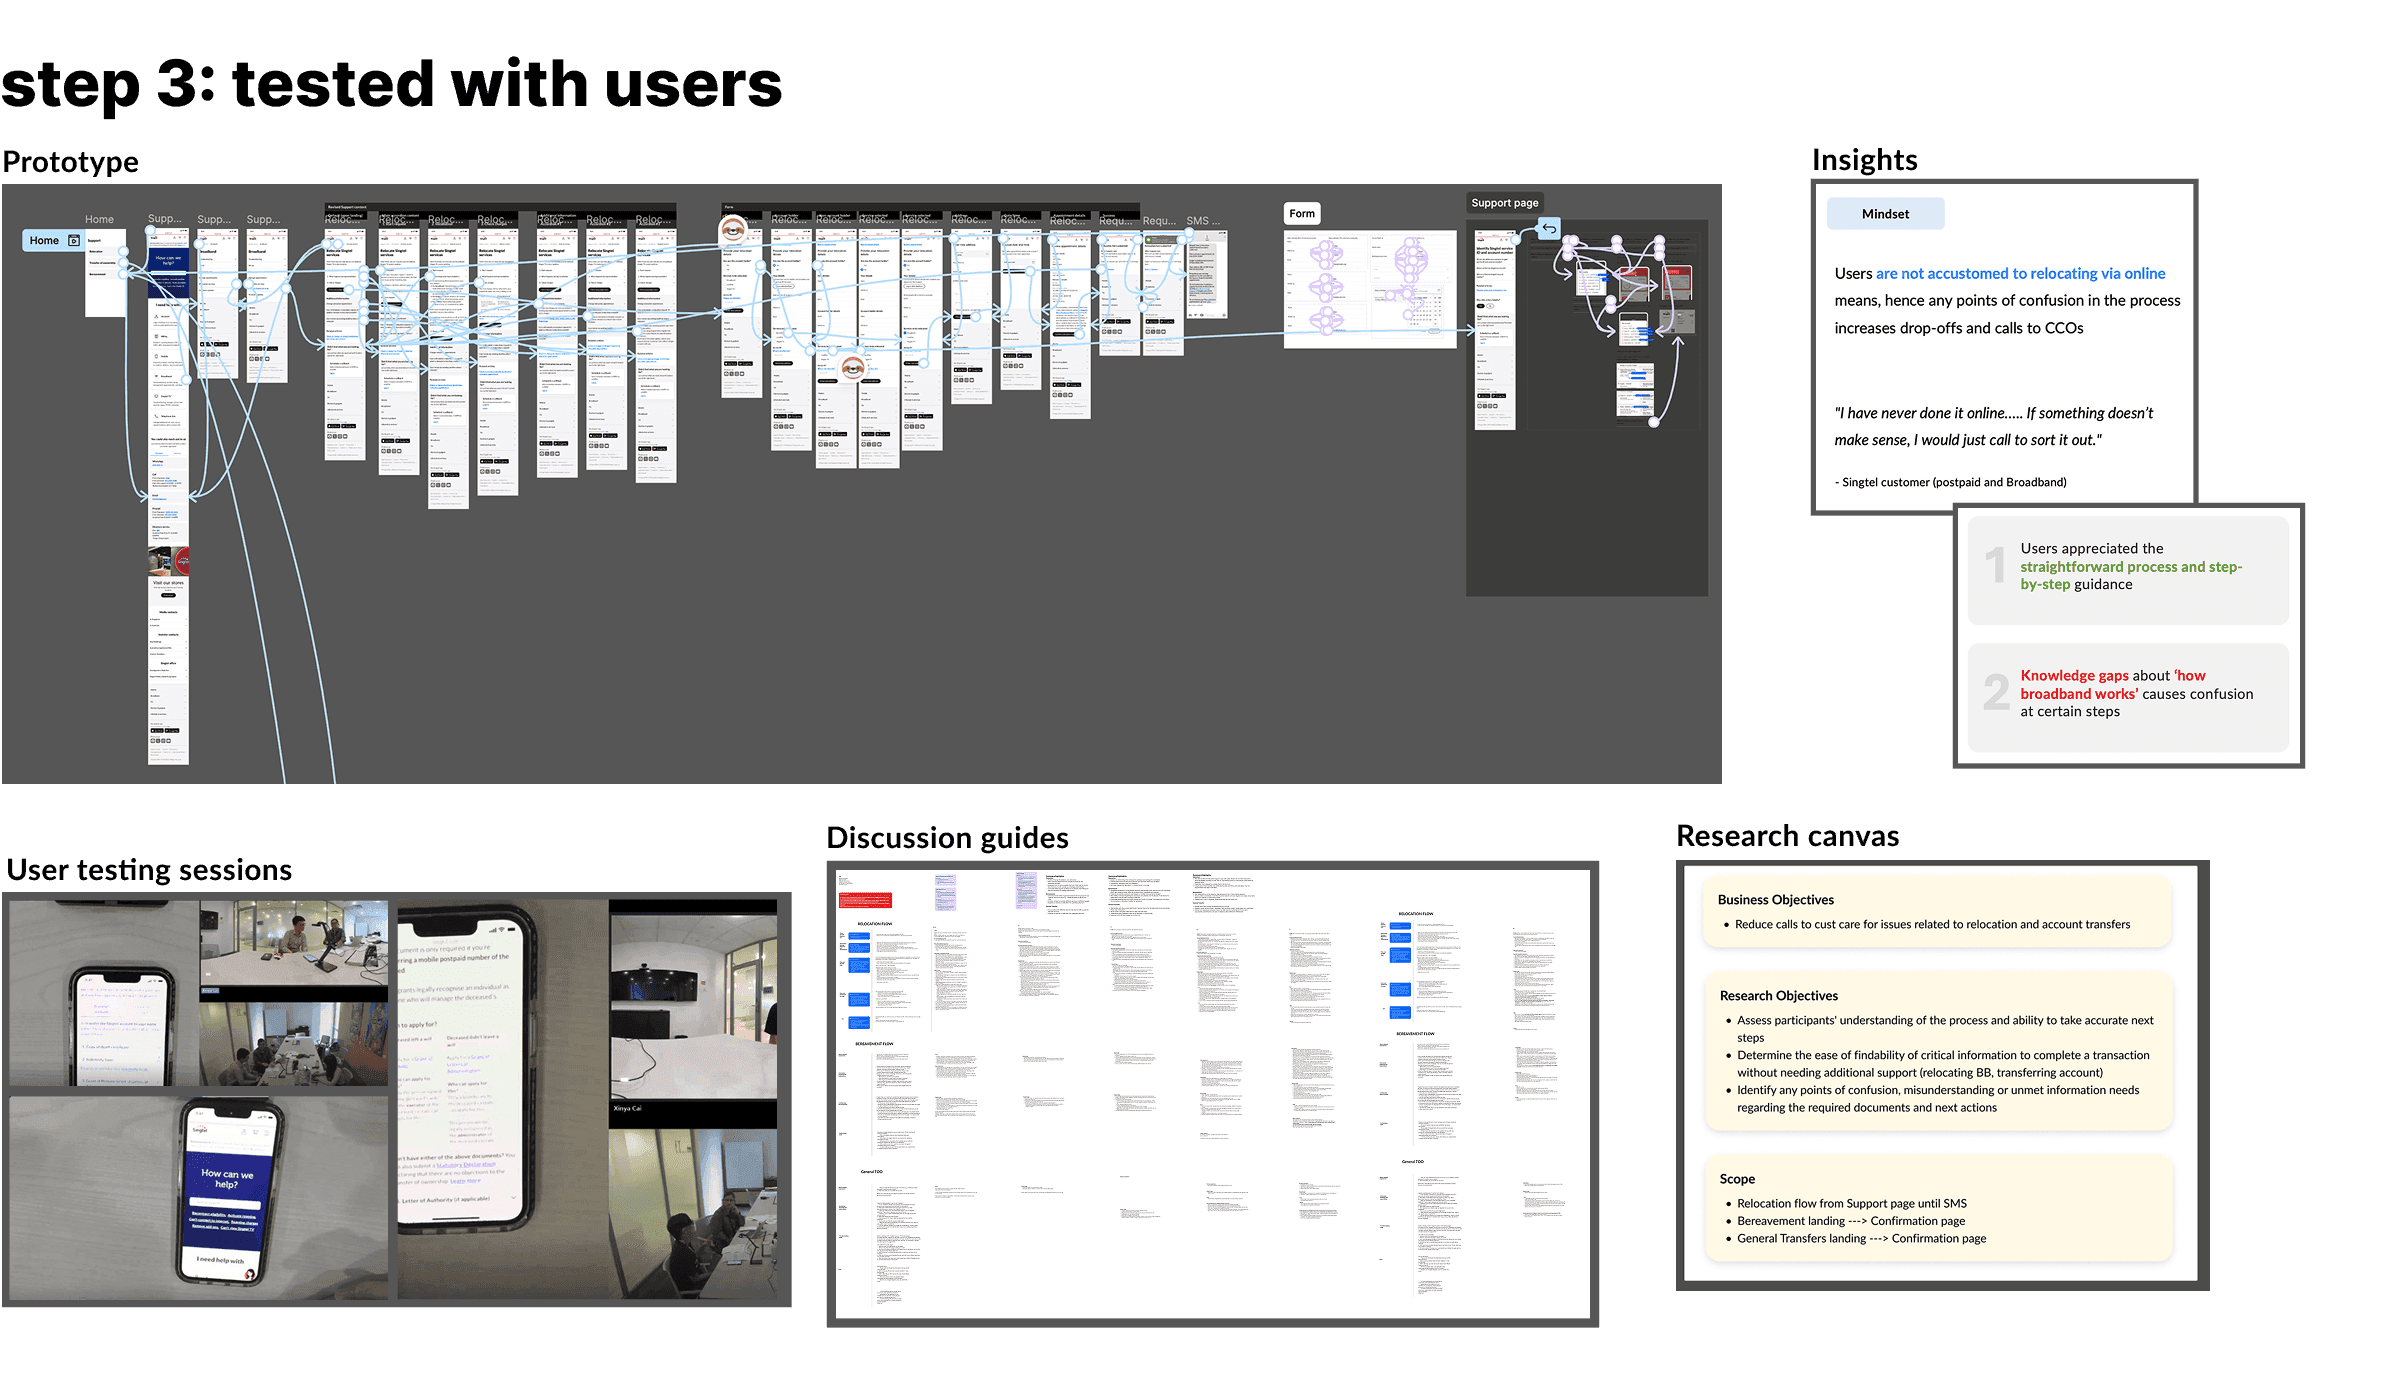Select the Business Objectives card

(1936, 912)
